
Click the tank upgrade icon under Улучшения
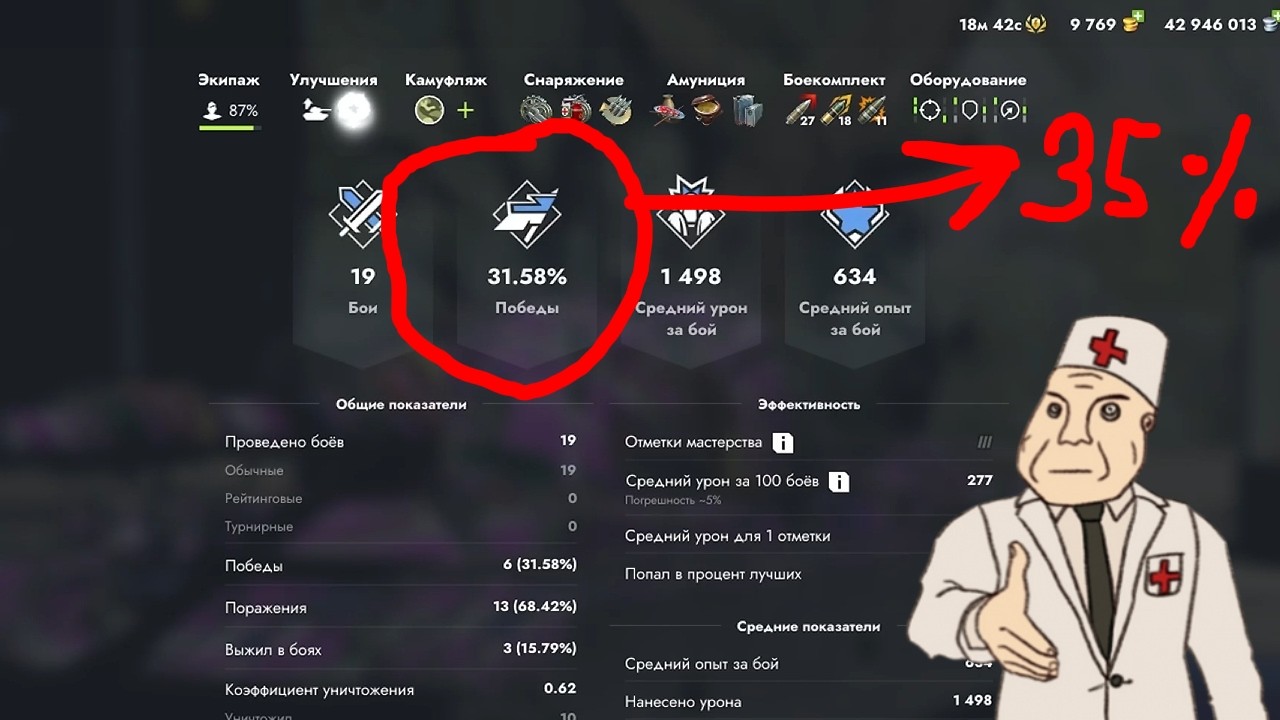[x=317, y=110]
